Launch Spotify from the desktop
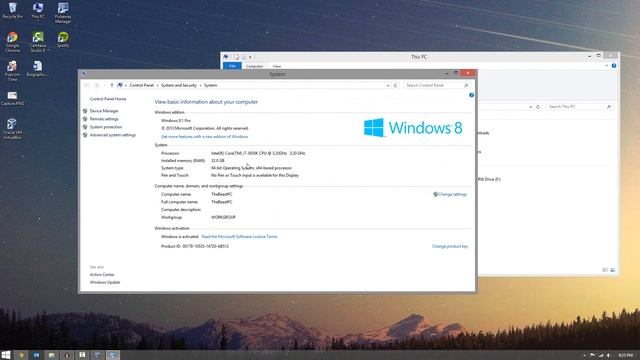The image size is (640, 360). coord(63,40)
